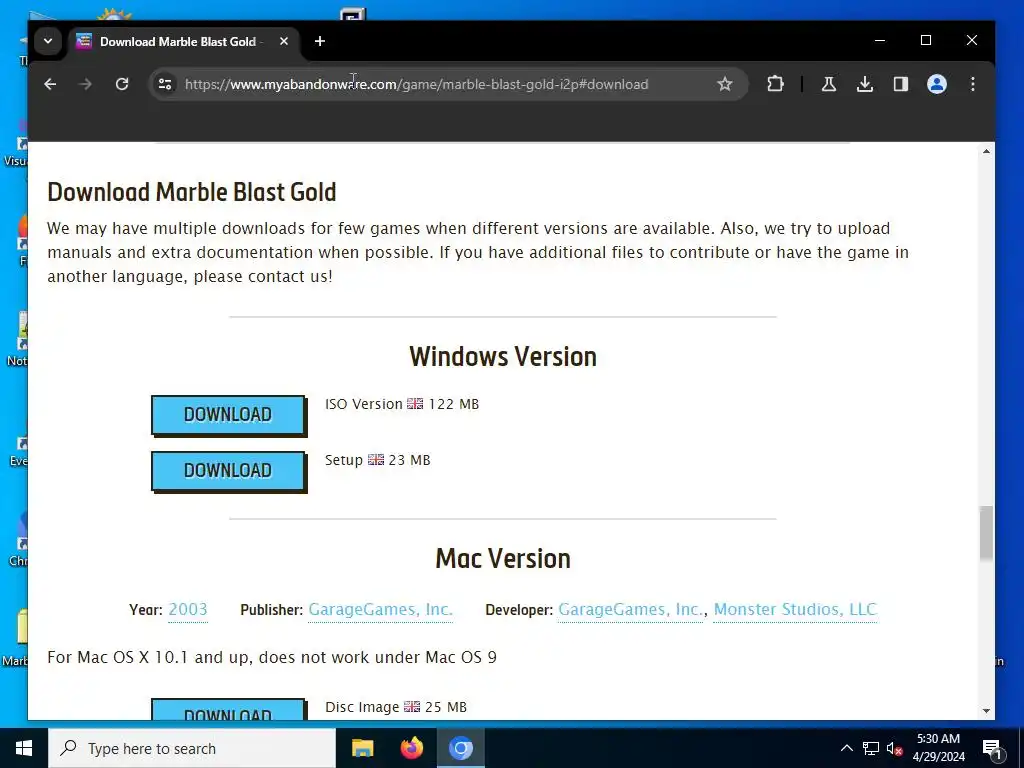Open File Explorer from the taskbar
Image resolution: width=1024 pixels, height=768 pixels.
(362, 748)
